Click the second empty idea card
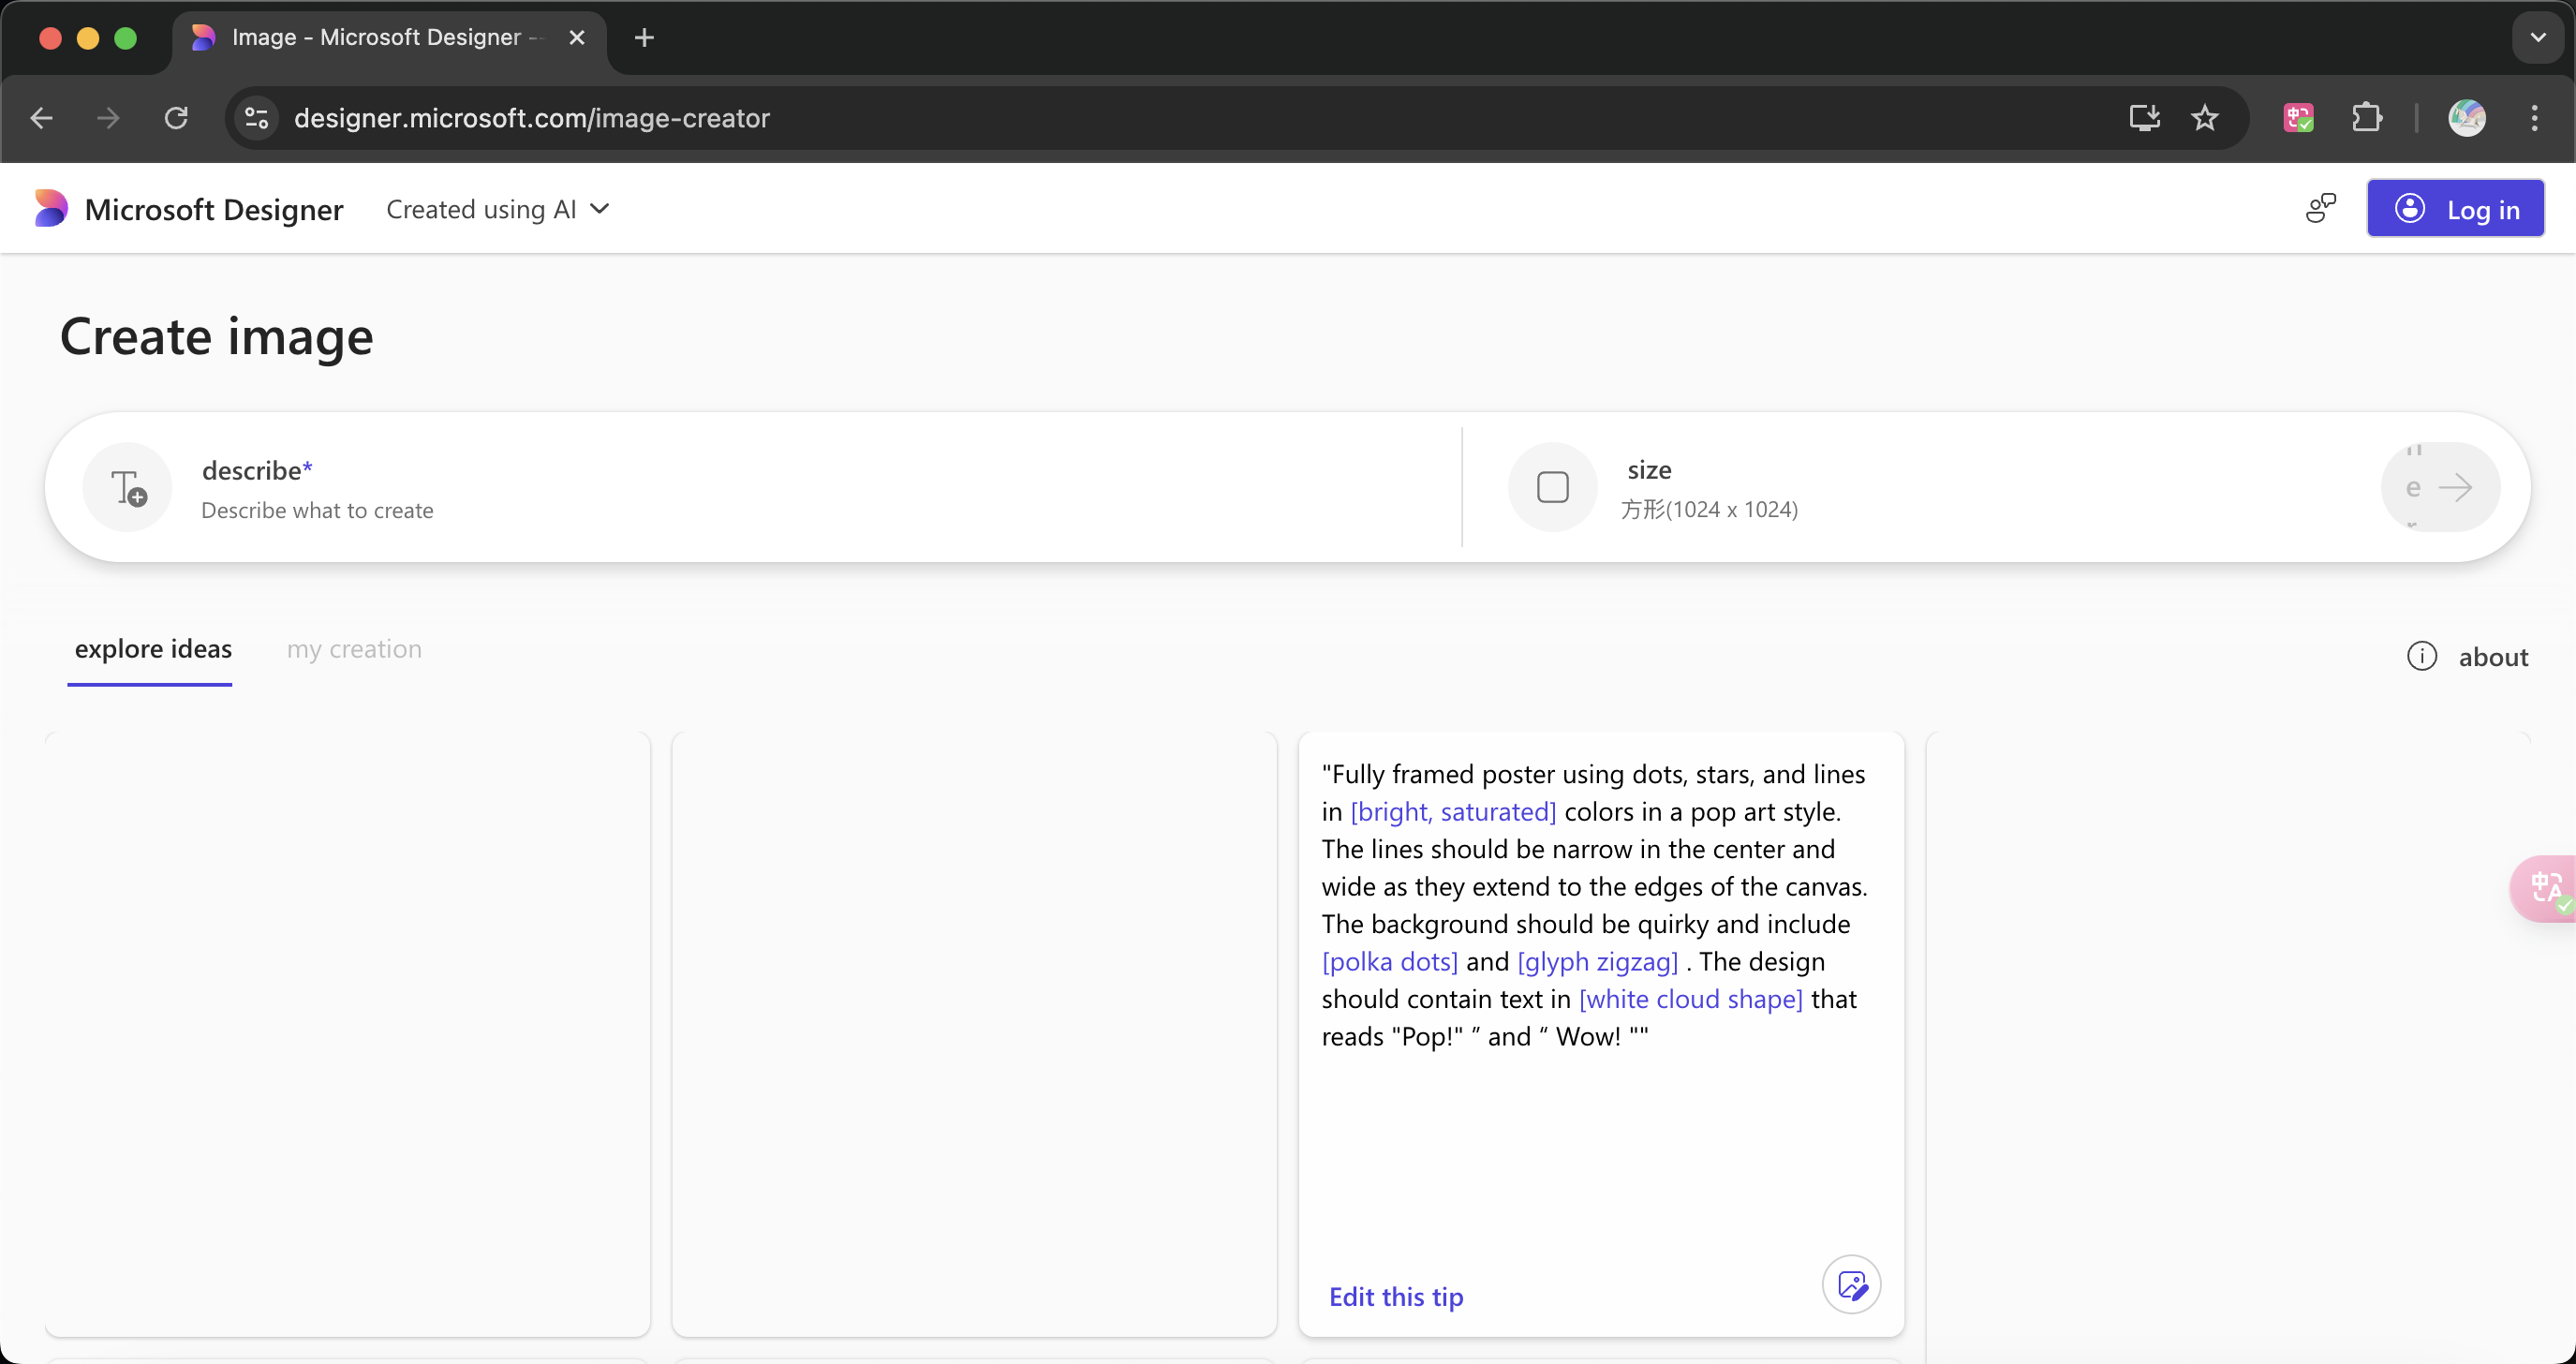The height and width of the screenshot is (1364, 2576). tap(974, 1033)
